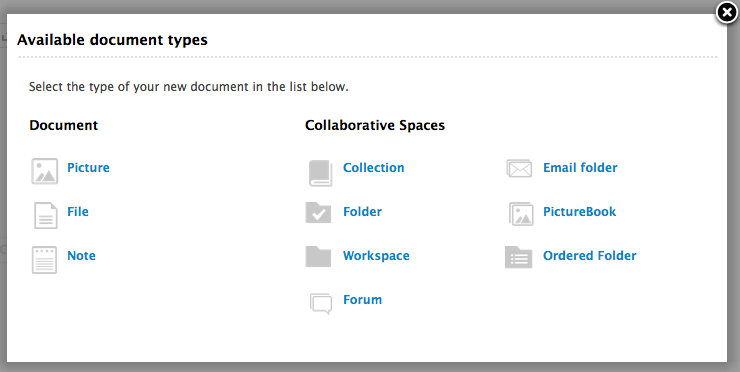Select the Folder checkmark icon
Image resolution: width=740 pixels, height=372 pixels.
click(x=319, y=212)
